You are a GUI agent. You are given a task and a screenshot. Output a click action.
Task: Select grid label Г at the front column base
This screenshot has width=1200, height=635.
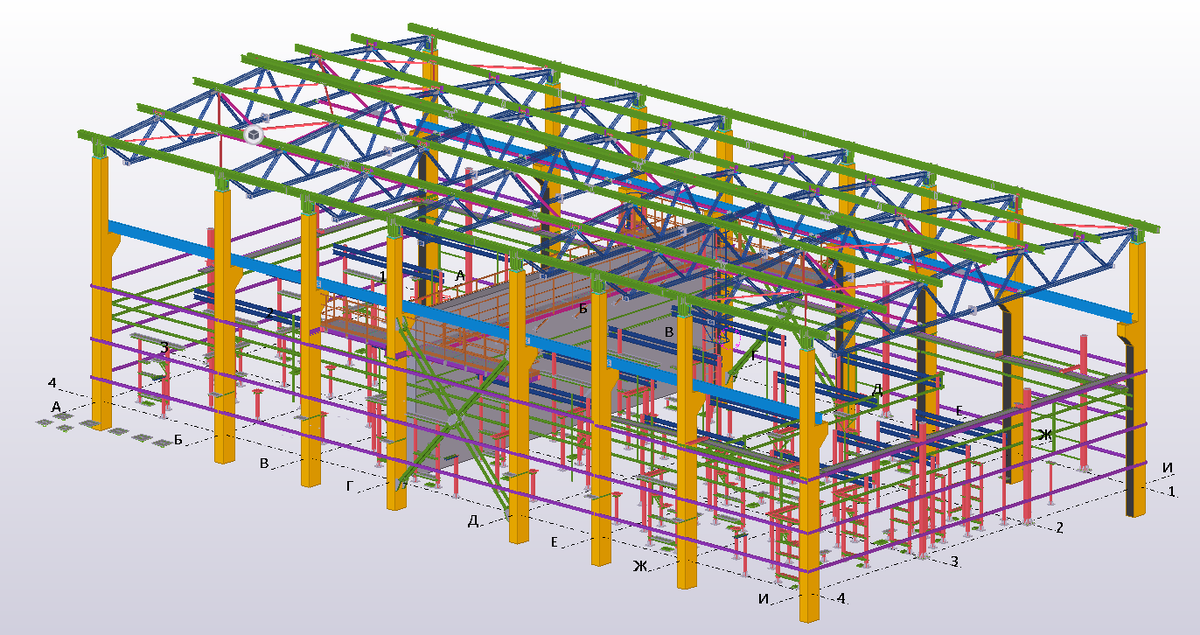click(349, 485)
